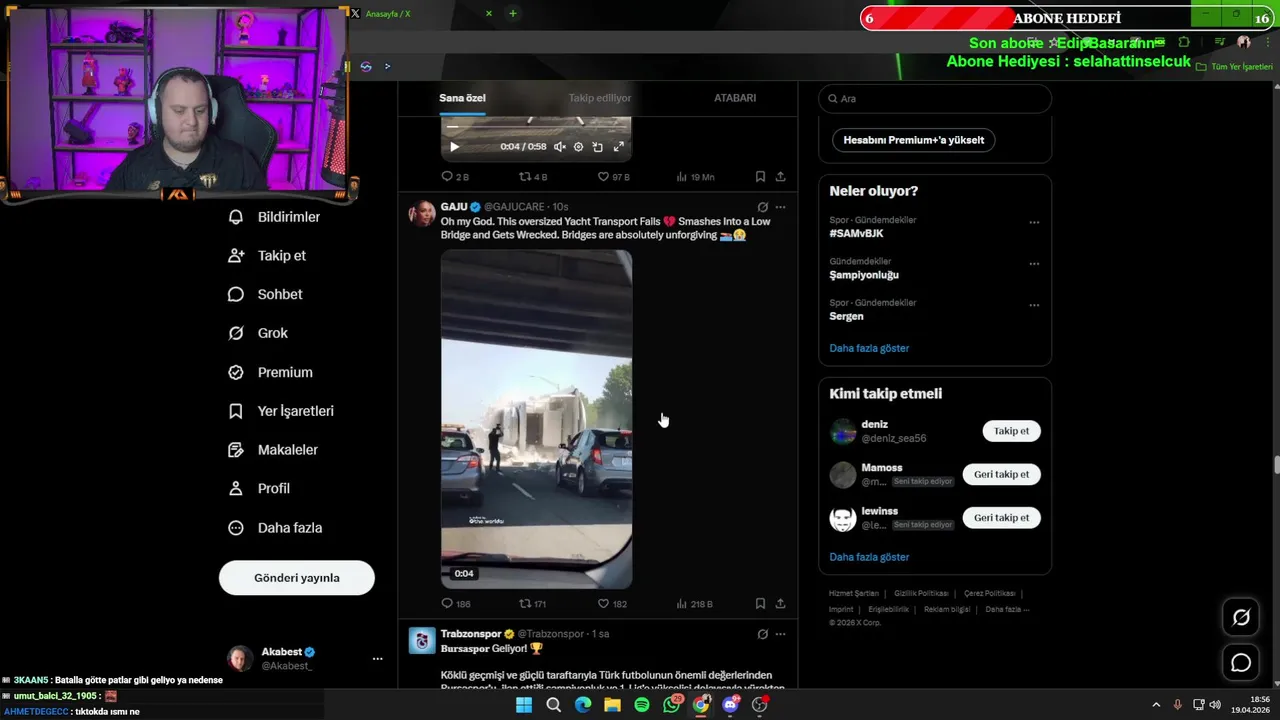The width and height of the screenshot is (1280, 720).
Task: Play the top video at 0:04
Action: tap(454, 147)
